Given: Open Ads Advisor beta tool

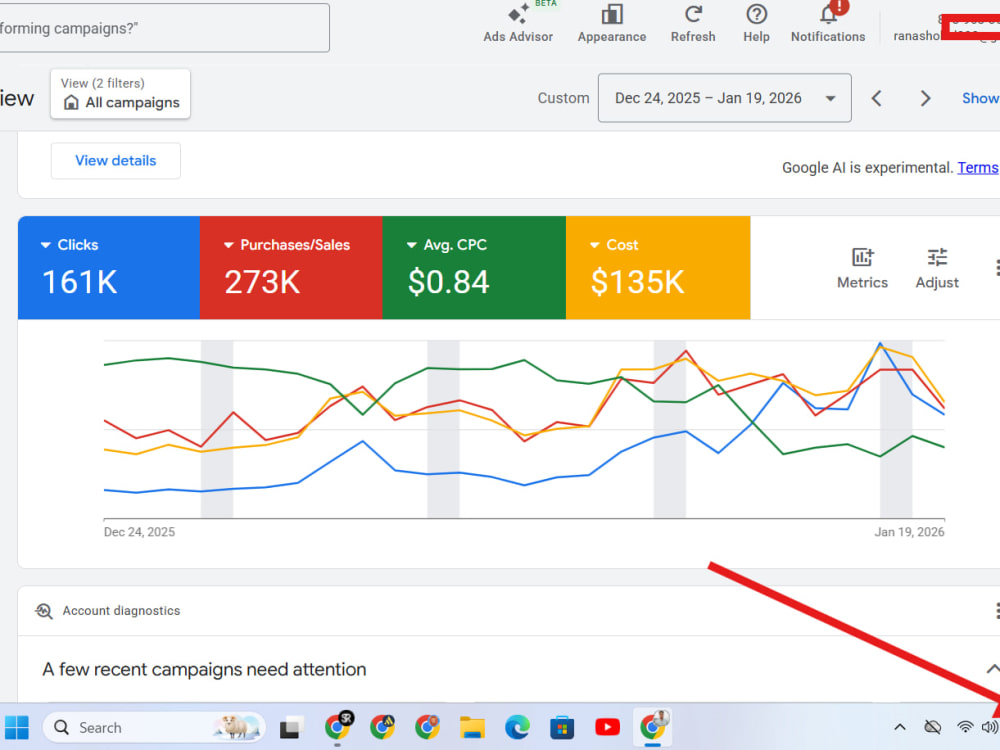Looking at the screenshot, I should (x=518, y=24).
